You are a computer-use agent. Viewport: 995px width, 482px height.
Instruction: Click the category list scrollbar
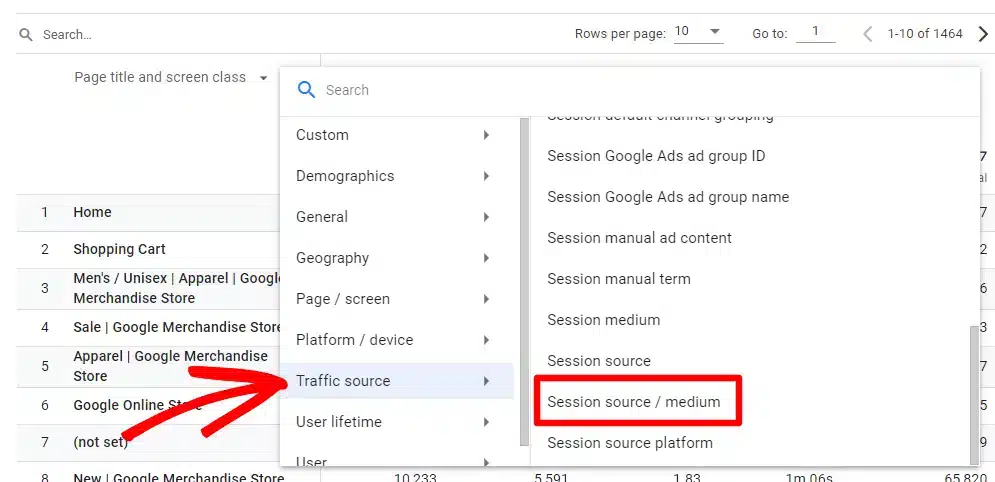pos(524,282)
